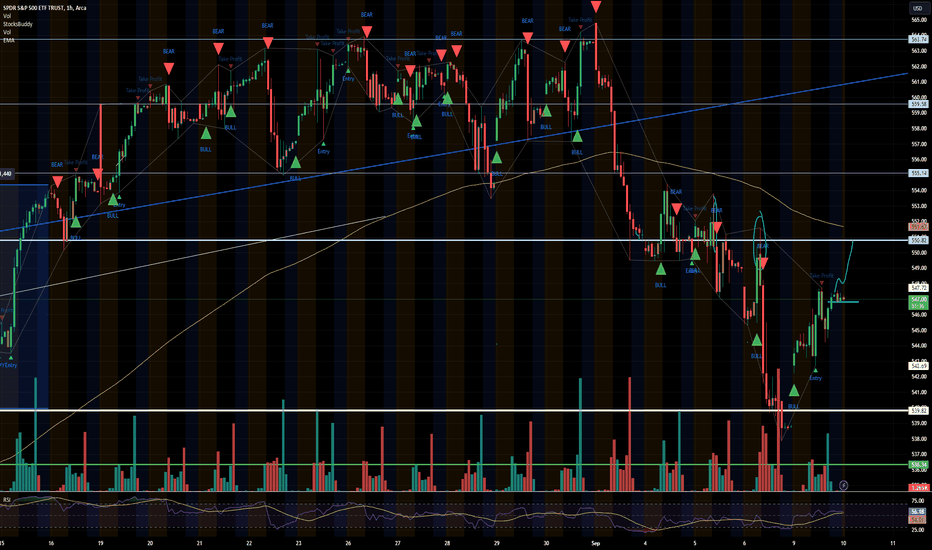Click the USD currency button on price axis
Viewport: 932px width, 550px height.
click(918, 8)
